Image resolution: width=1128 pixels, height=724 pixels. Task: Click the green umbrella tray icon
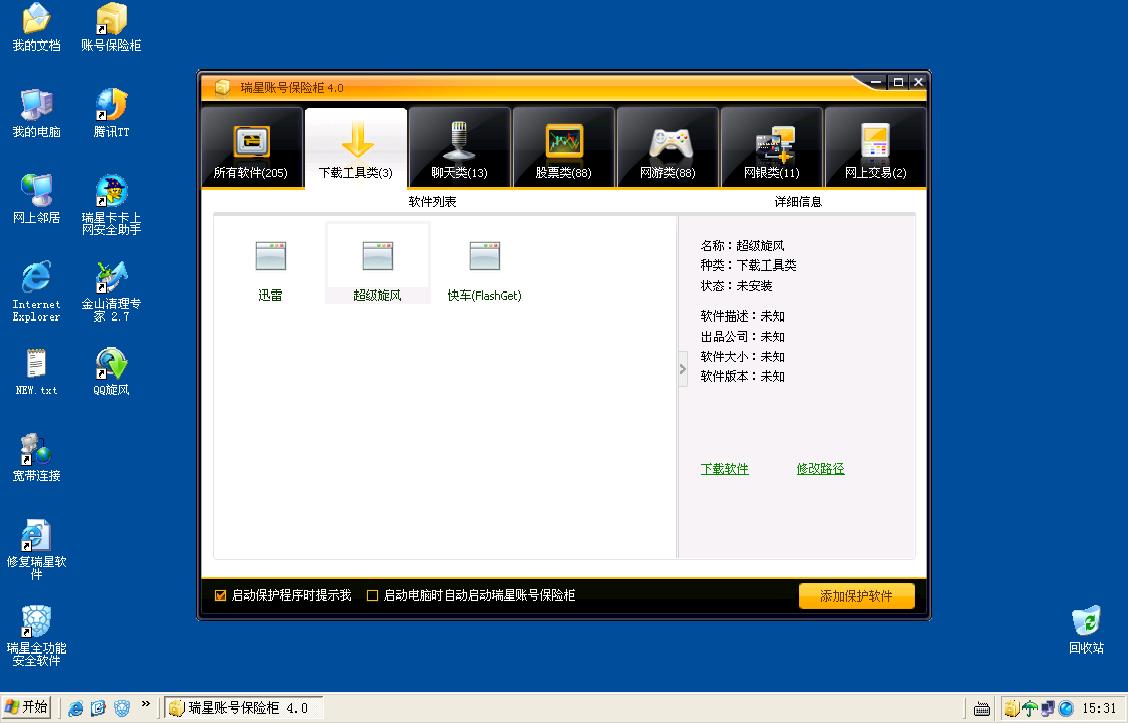[1030, 709]
